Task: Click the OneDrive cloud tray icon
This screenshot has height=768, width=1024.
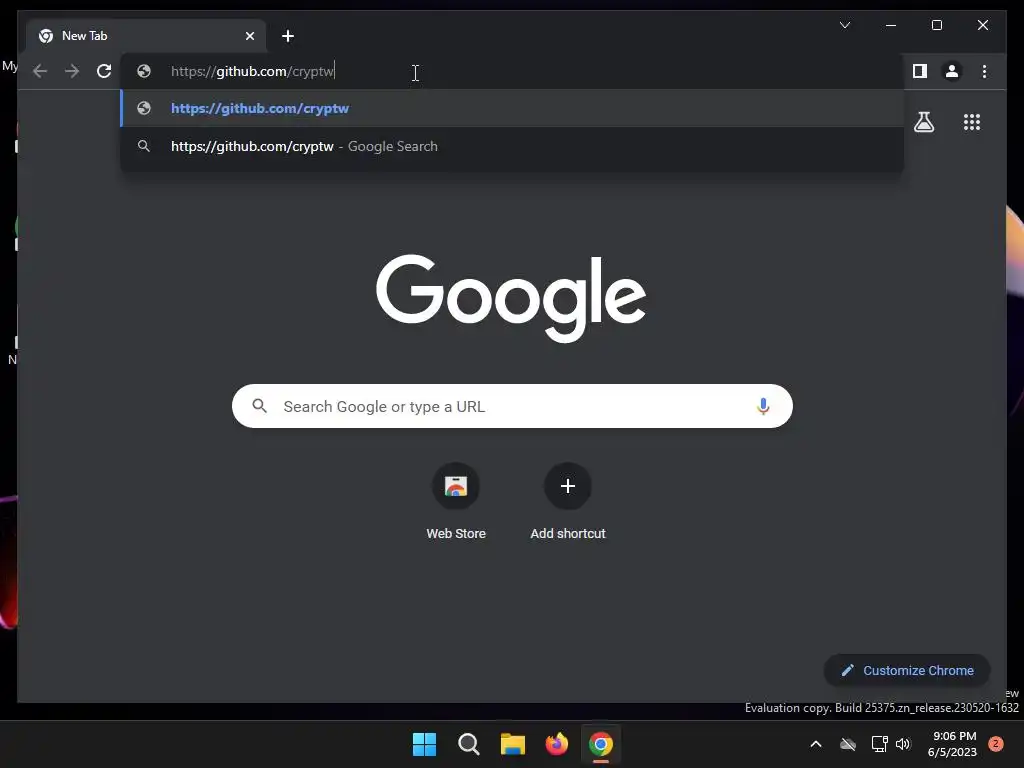Action: pos(848,744)
